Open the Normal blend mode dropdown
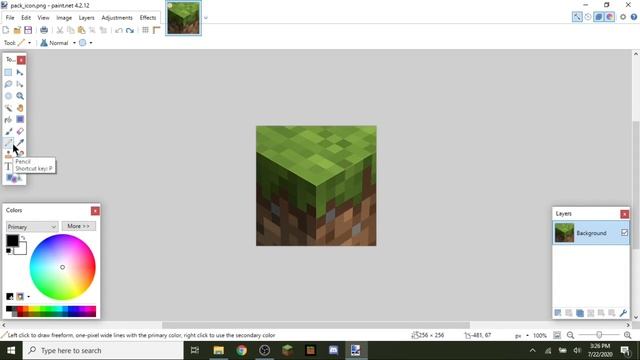 (x=74, y=43)
